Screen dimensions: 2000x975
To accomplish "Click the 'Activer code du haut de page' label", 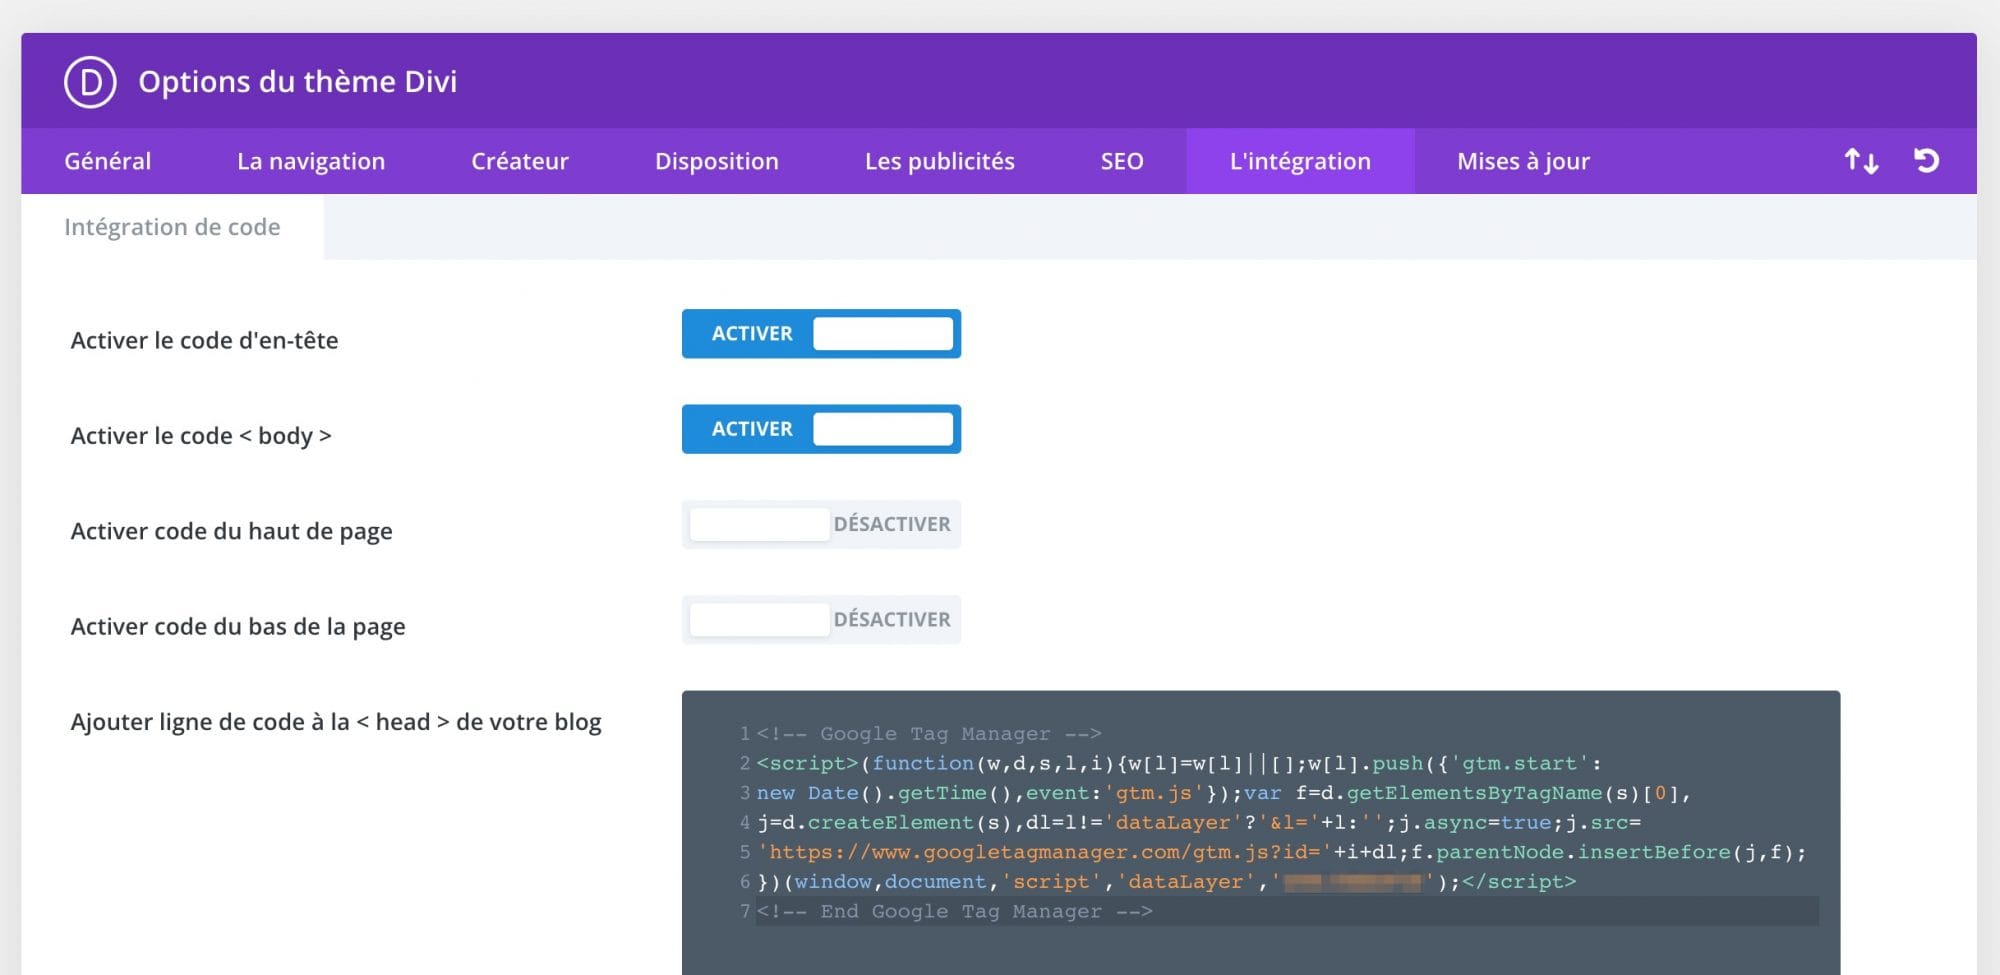I will coord(231,531).
